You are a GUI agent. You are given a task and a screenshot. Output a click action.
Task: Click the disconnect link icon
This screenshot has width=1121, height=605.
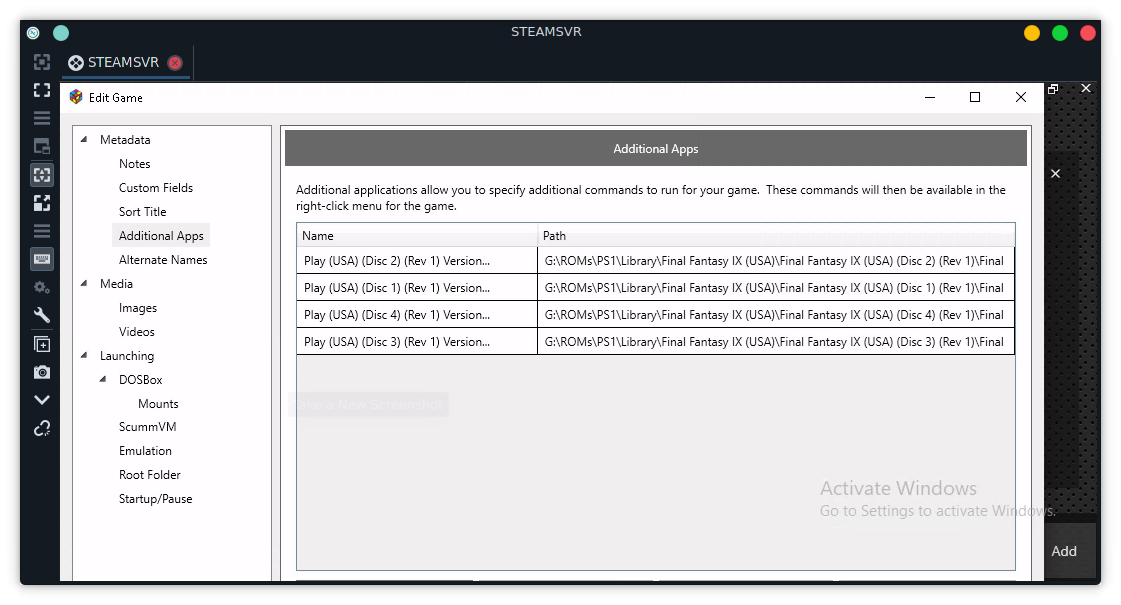point(42,428)
